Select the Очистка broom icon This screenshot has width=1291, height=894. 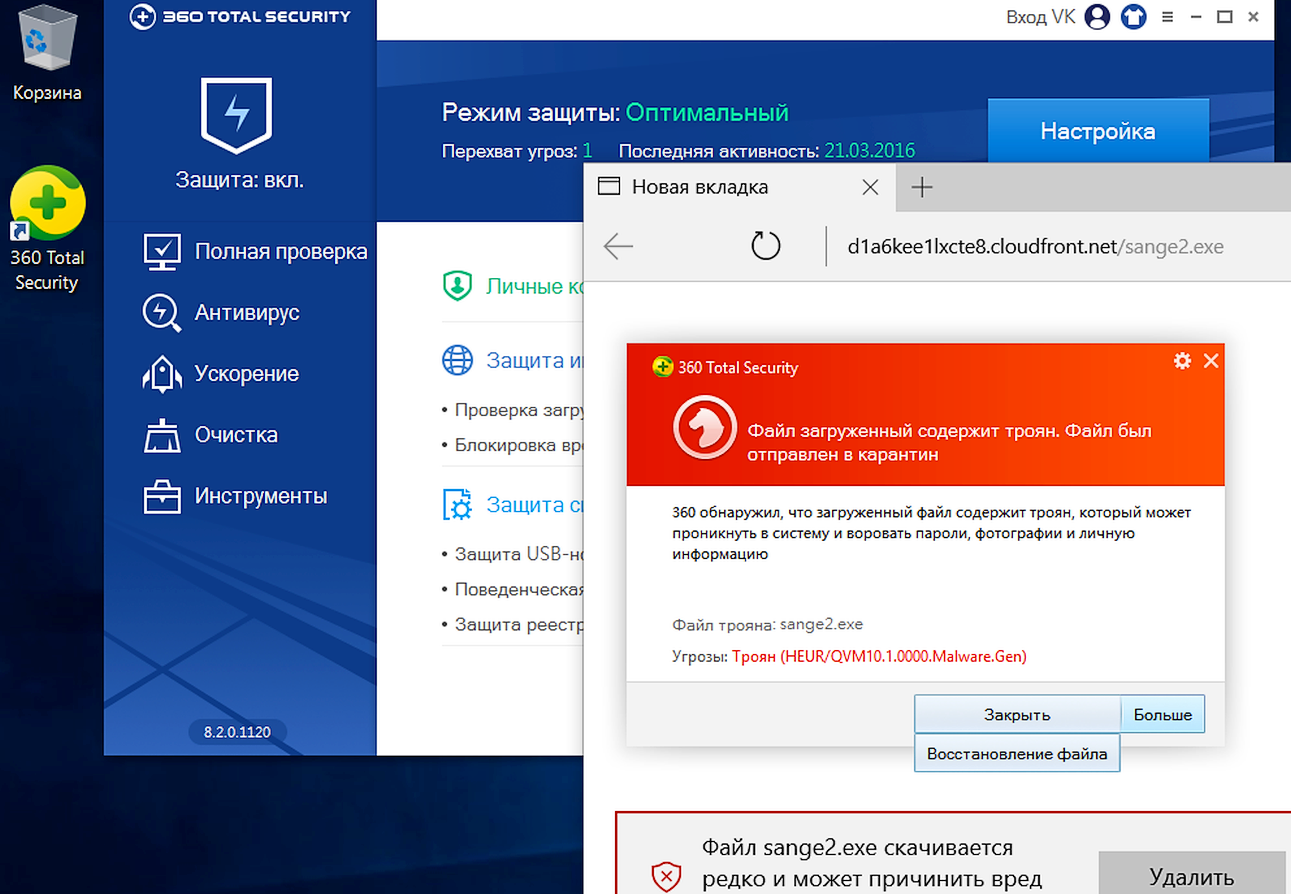coord(162,435)
